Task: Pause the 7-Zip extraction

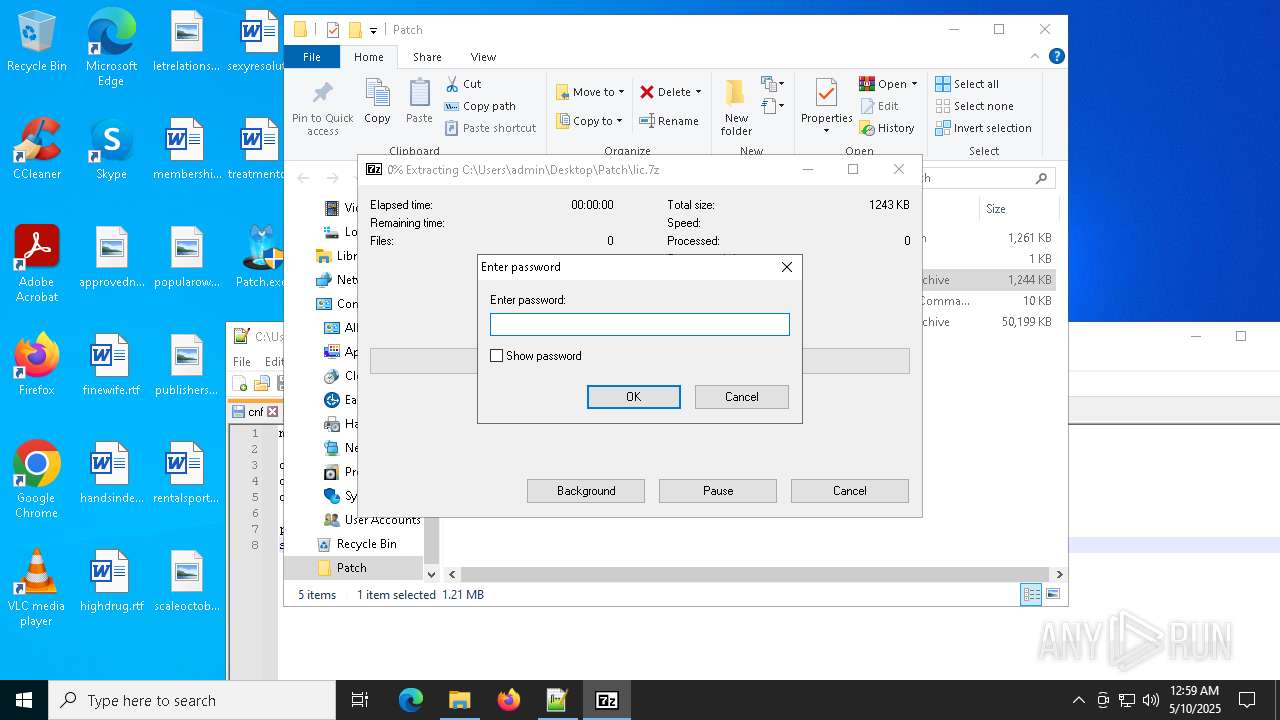Action: pyautogui.click(x=718, y=491)
